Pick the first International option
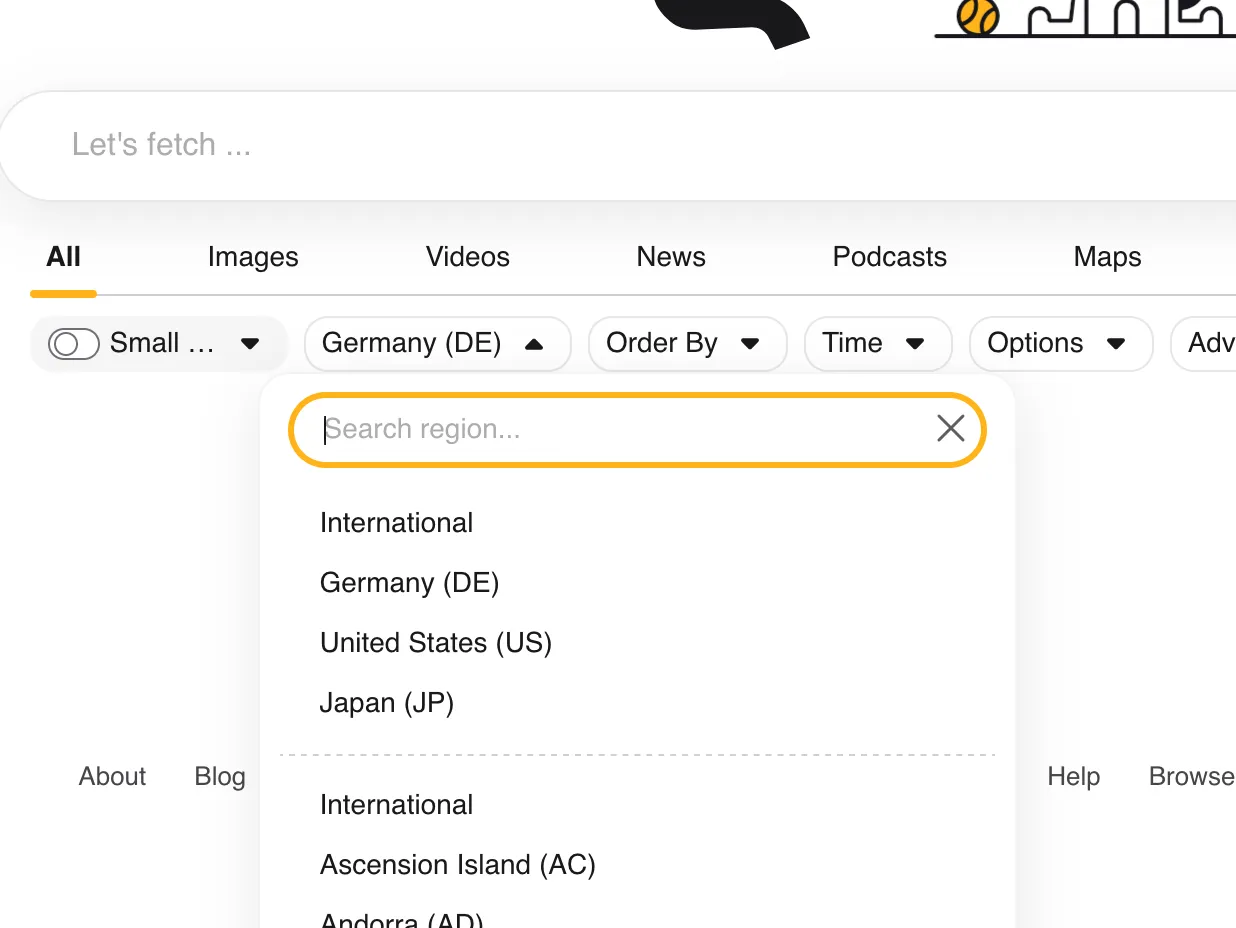 (x=397, y=522)
